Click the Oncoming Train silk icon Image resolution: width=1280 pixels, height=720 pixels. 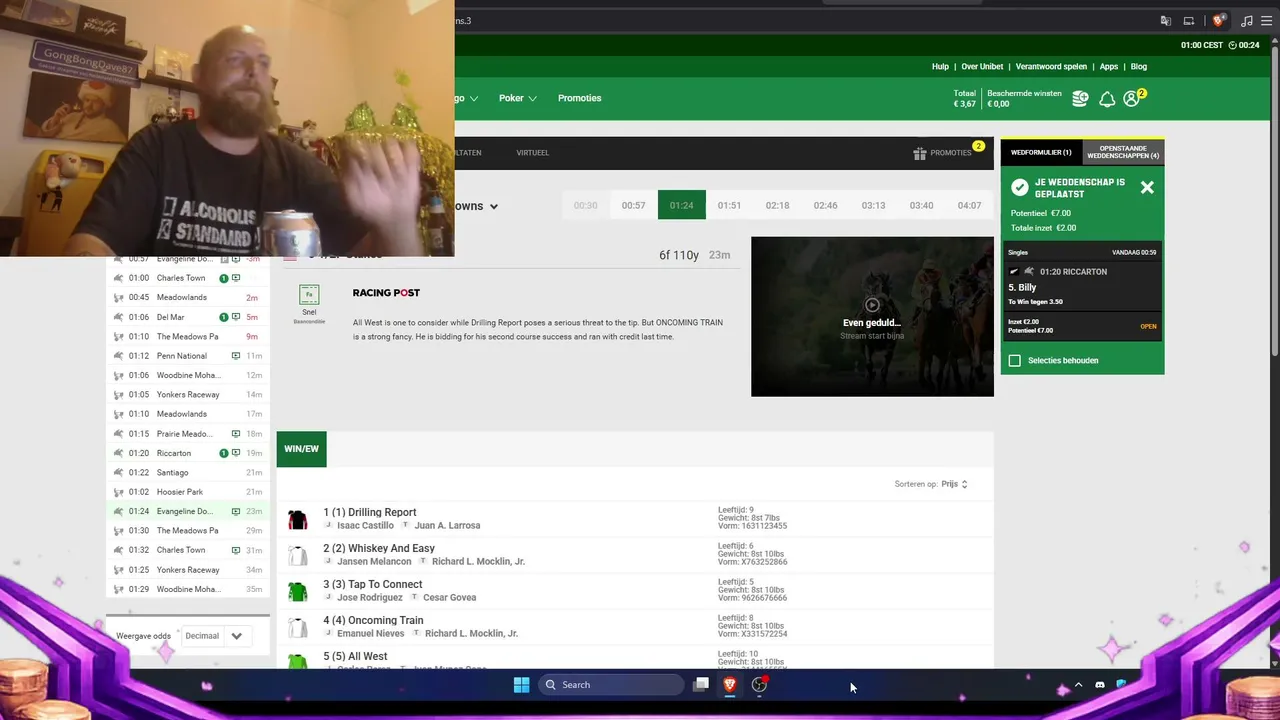pos(297,627)
